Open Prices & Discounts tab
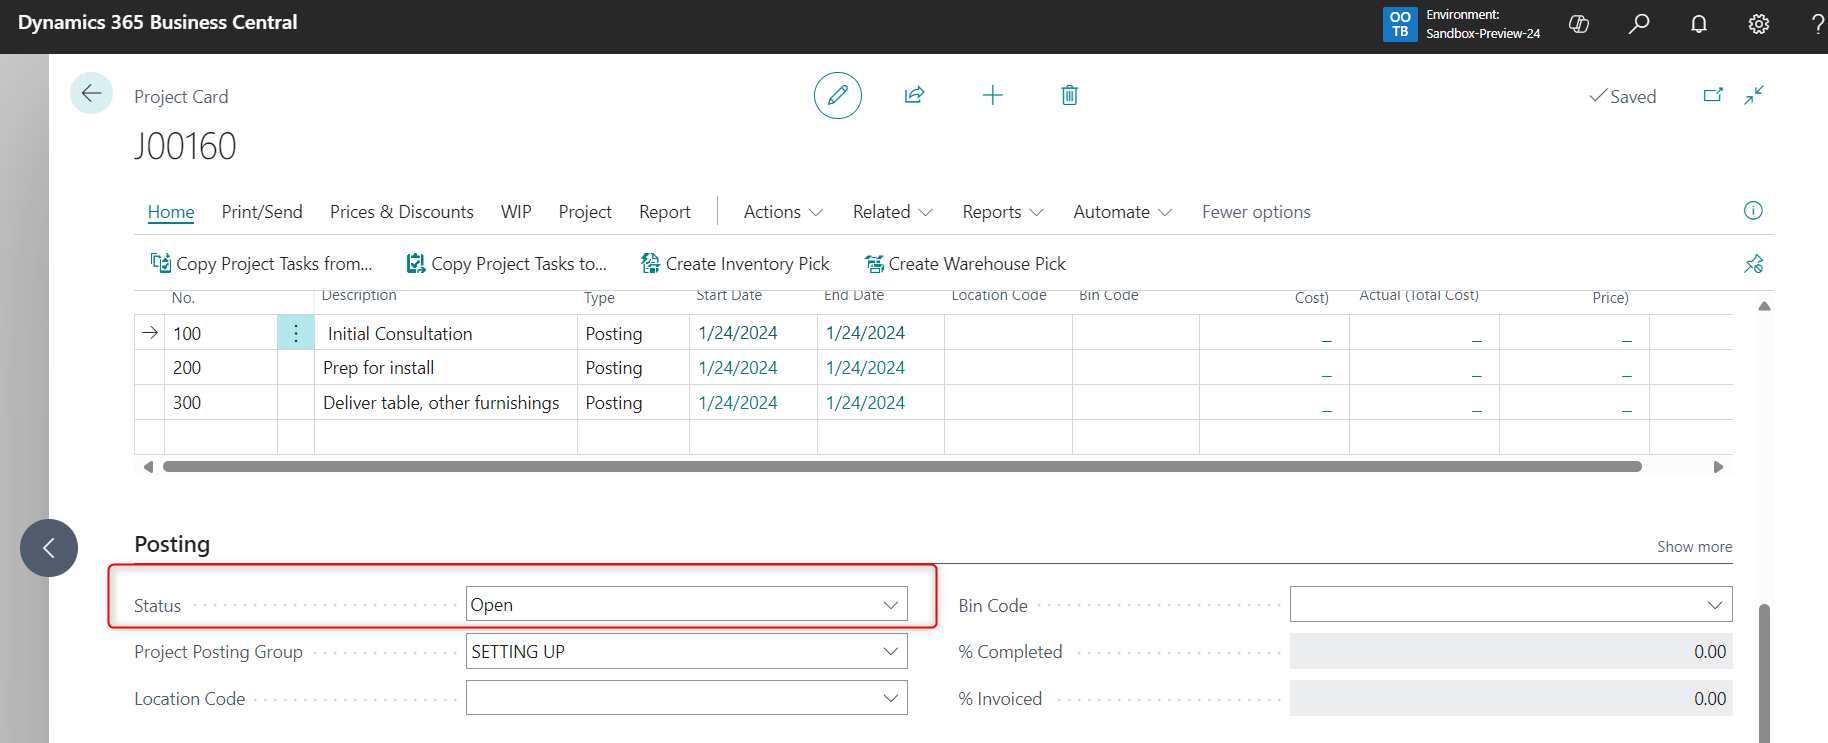 402,212
